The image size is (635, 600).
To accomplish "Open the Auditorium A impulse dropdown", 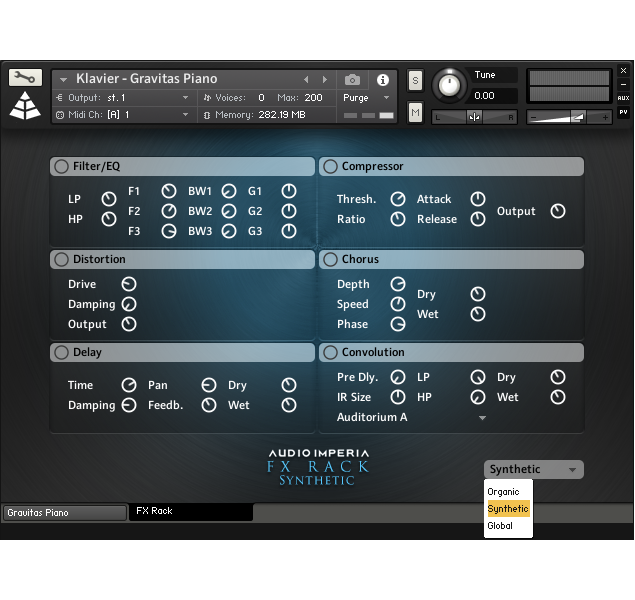I will (x=482, y=417).
